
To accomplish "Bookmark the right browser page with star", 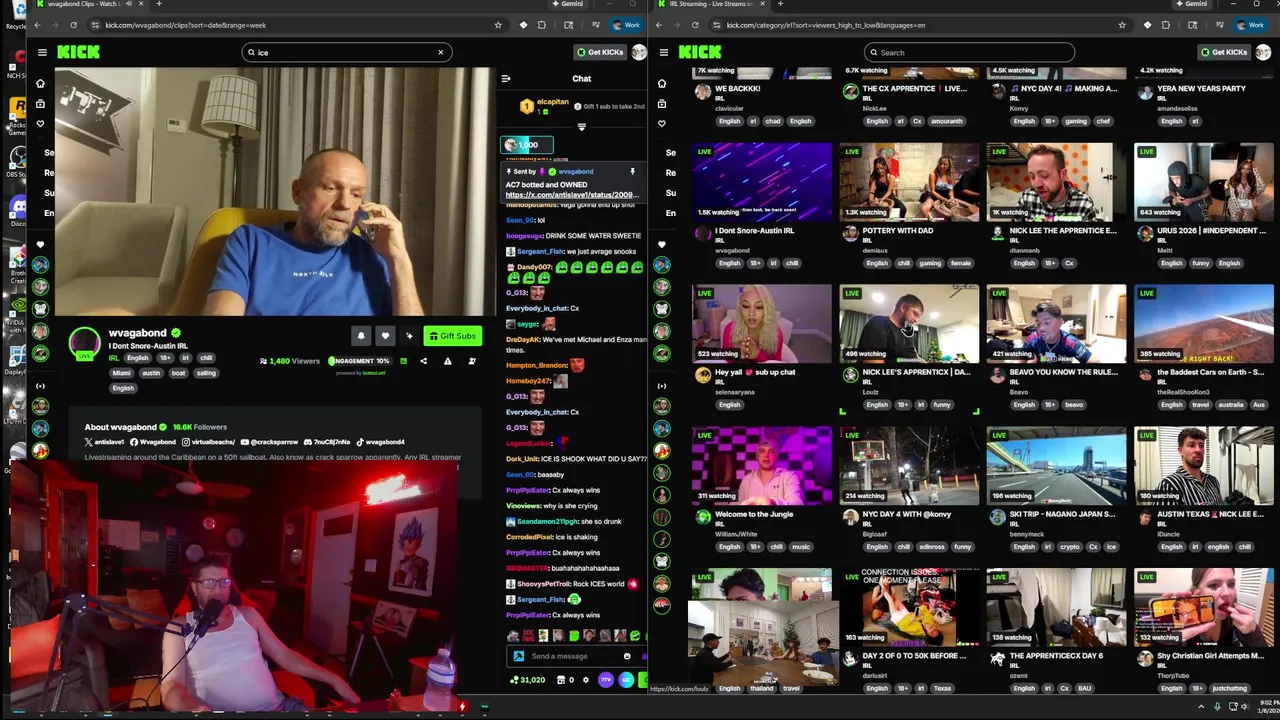I will [x=1122, y=25].
